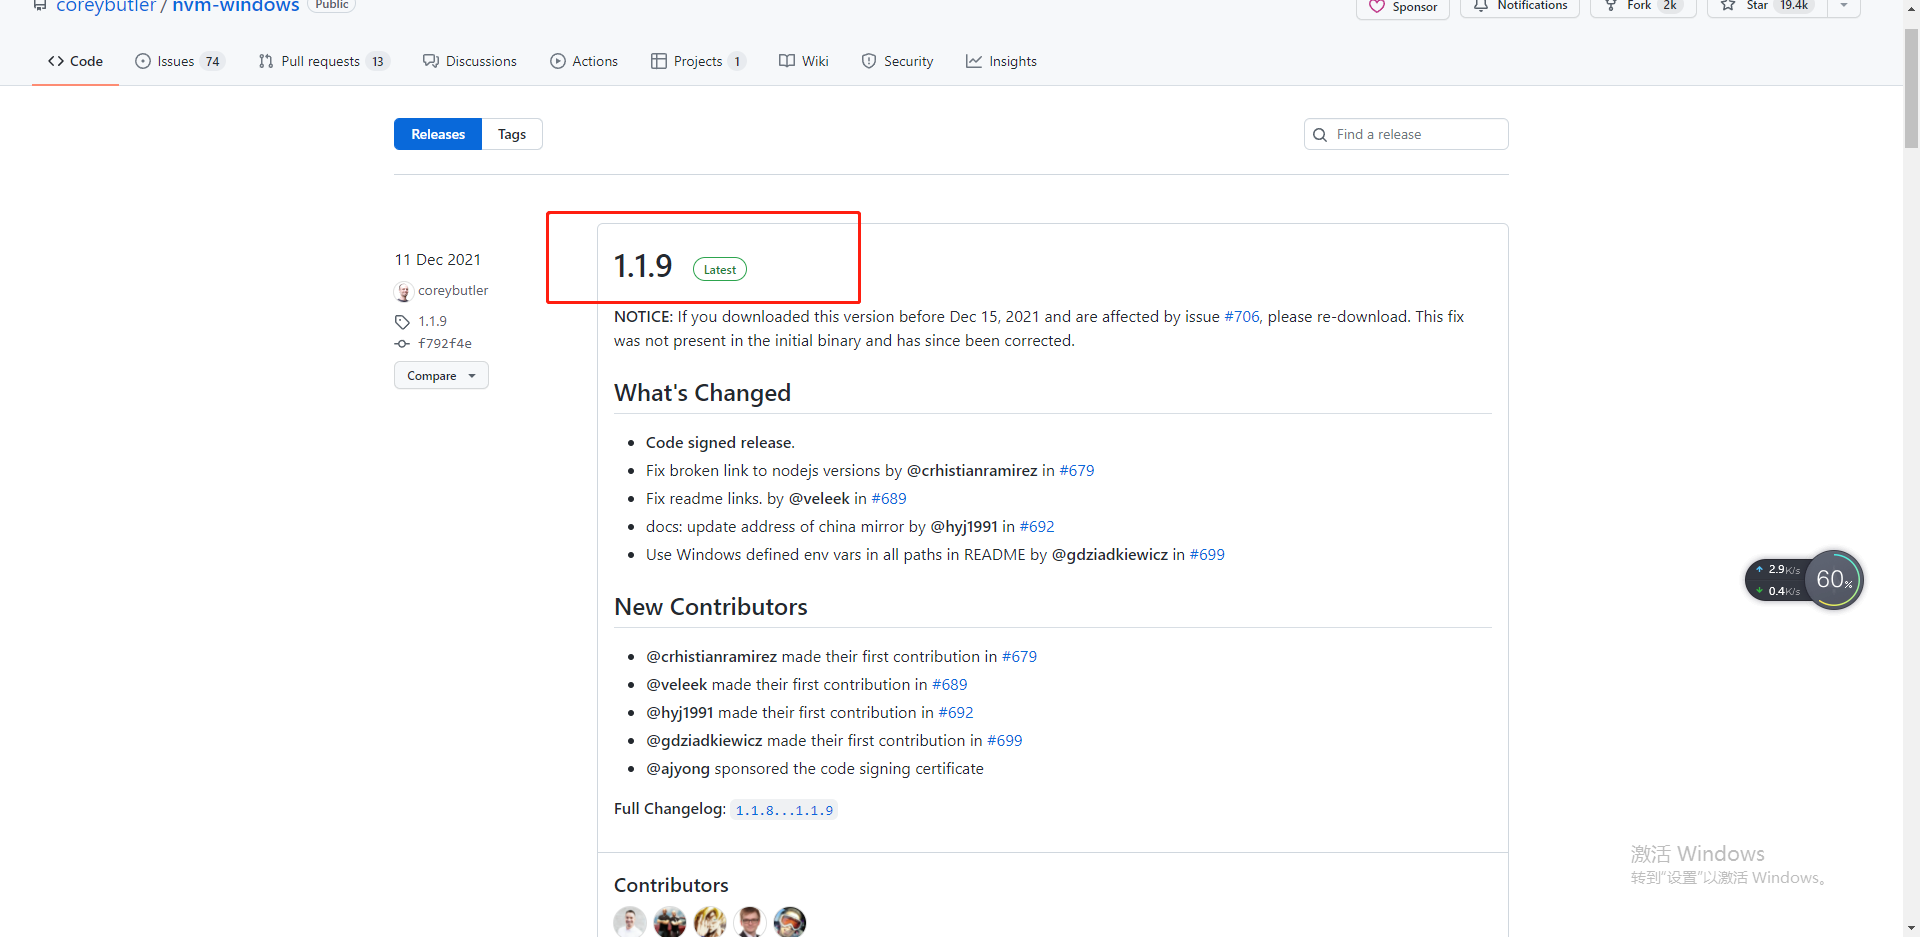The image size is (1920, 937).
Task: Open the Code tab
Action: point(75,61)
